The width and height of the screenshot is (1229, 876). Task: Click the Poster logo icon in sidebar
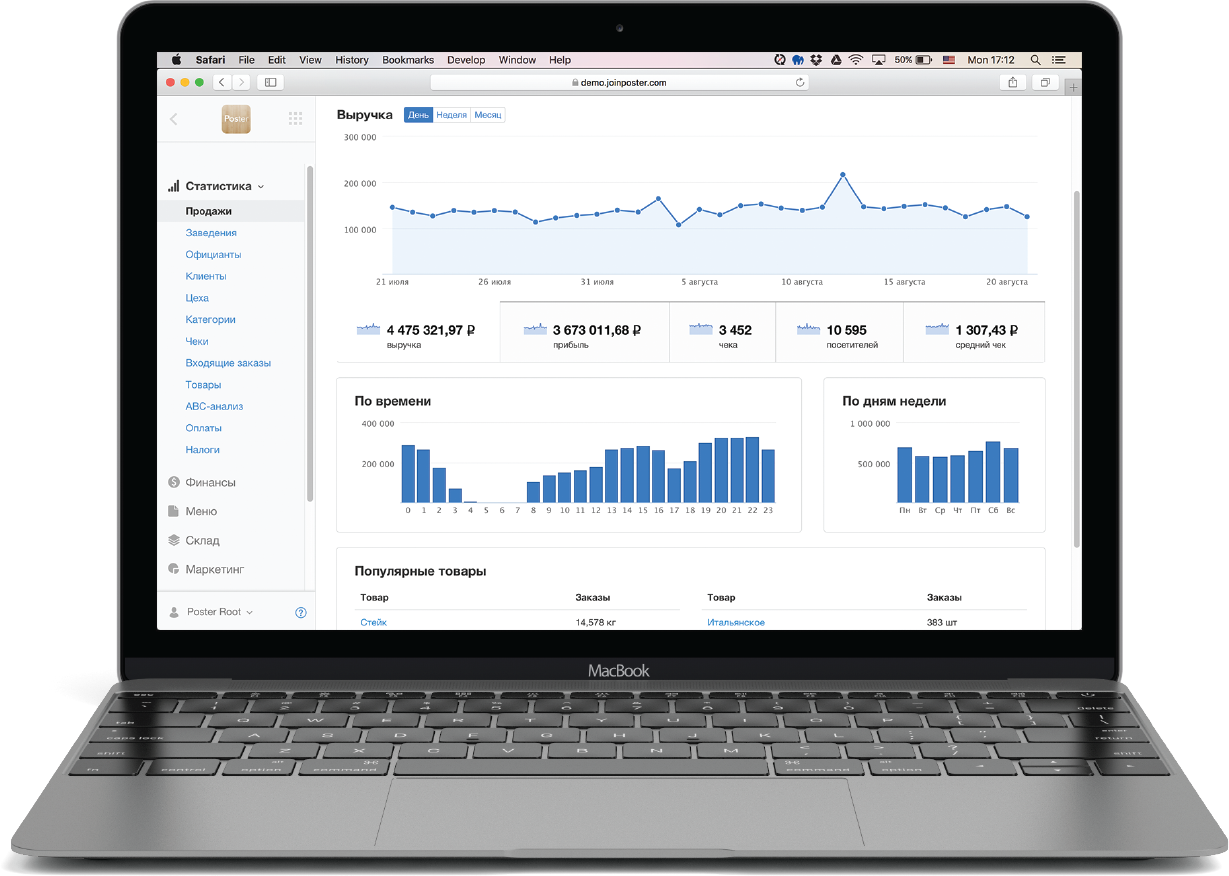(236, 119)
